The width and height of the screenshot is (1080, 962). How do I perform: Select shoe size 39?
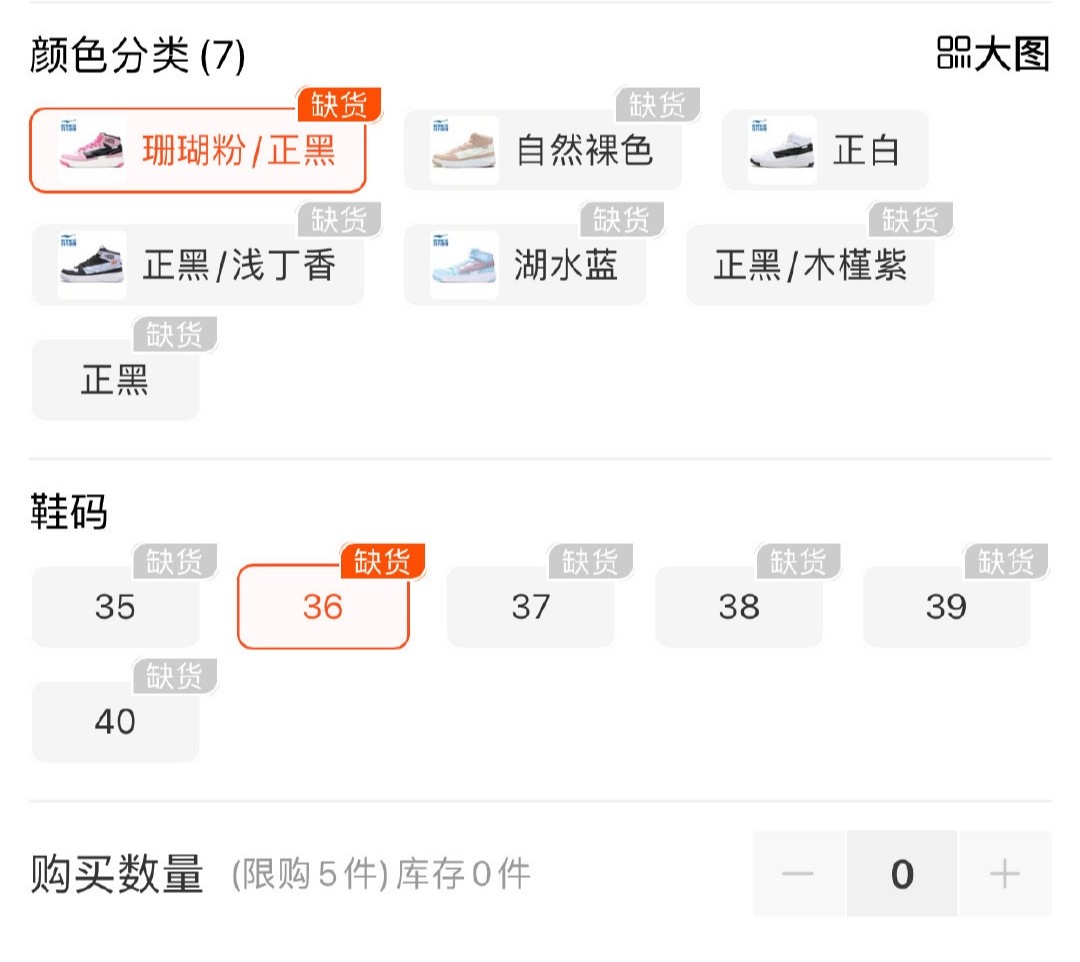pos(946,605)
